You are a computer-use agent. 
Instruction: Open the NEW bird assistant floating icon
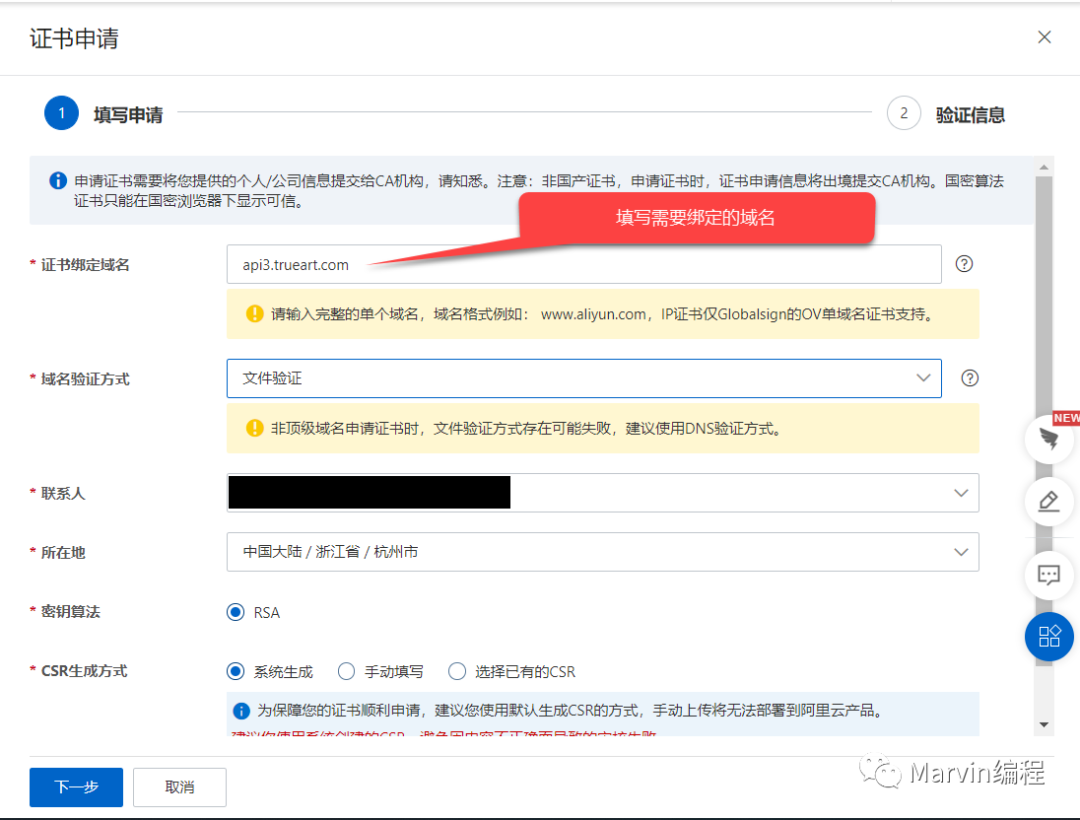click(x=1049, y=439)
